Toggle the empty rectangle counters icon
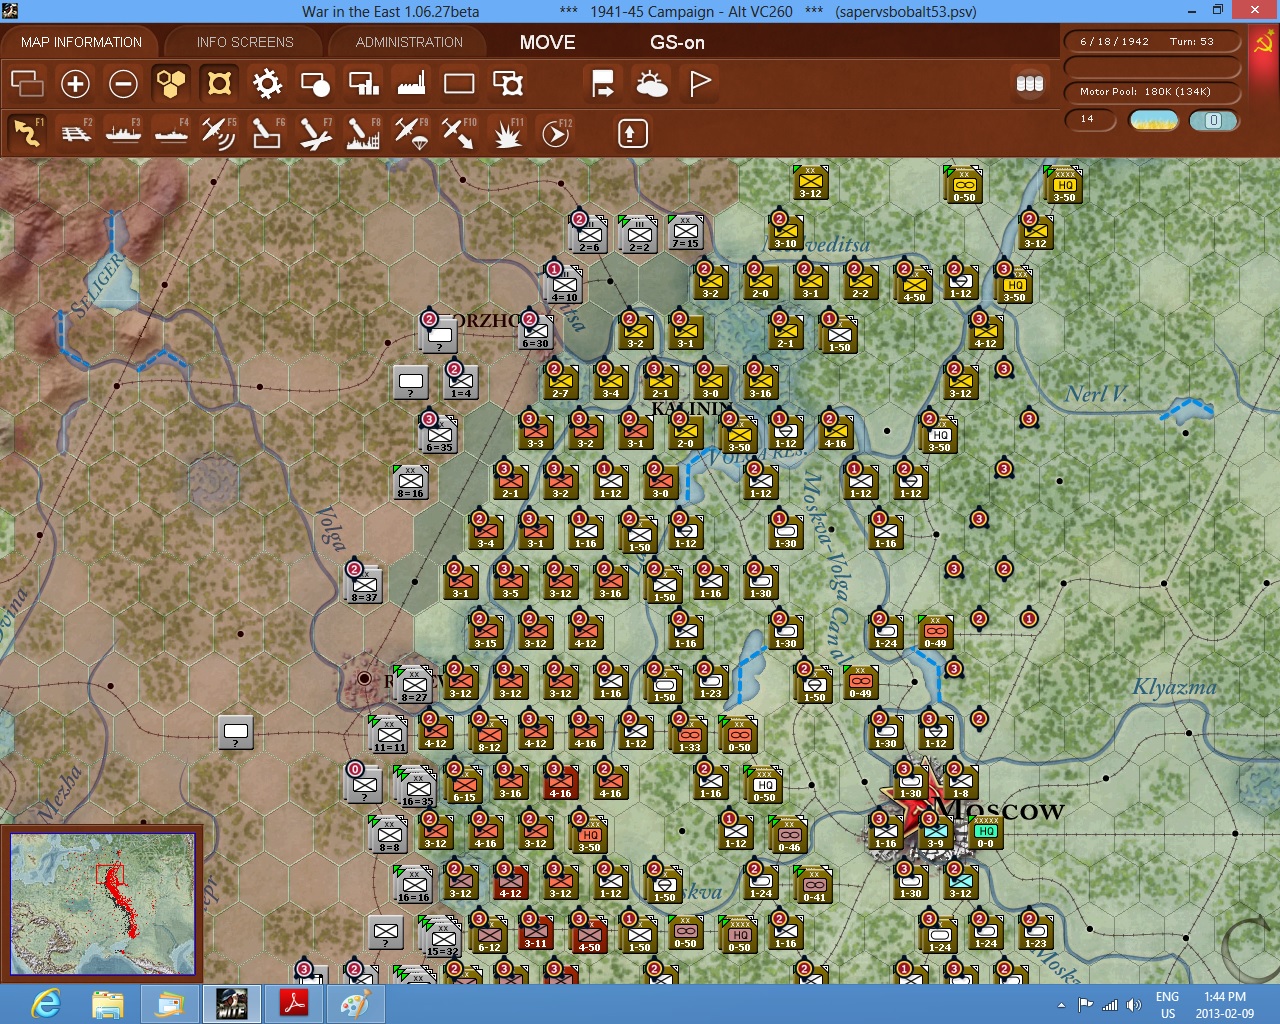The width and height of the screenshot is (1280, 1024). [x=459, y=83]
